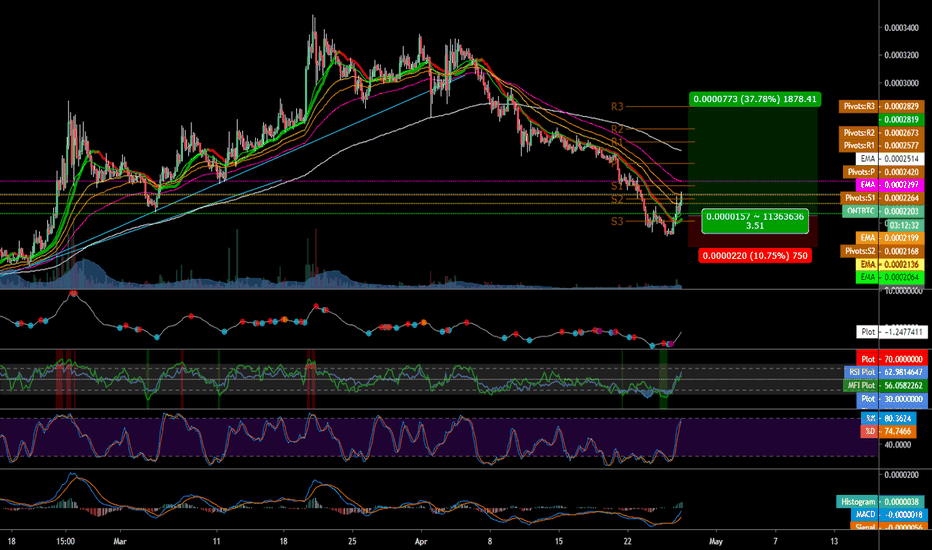932x550 pixels.
Task: Click the 7 date axis label
Action: click(775, 541)
